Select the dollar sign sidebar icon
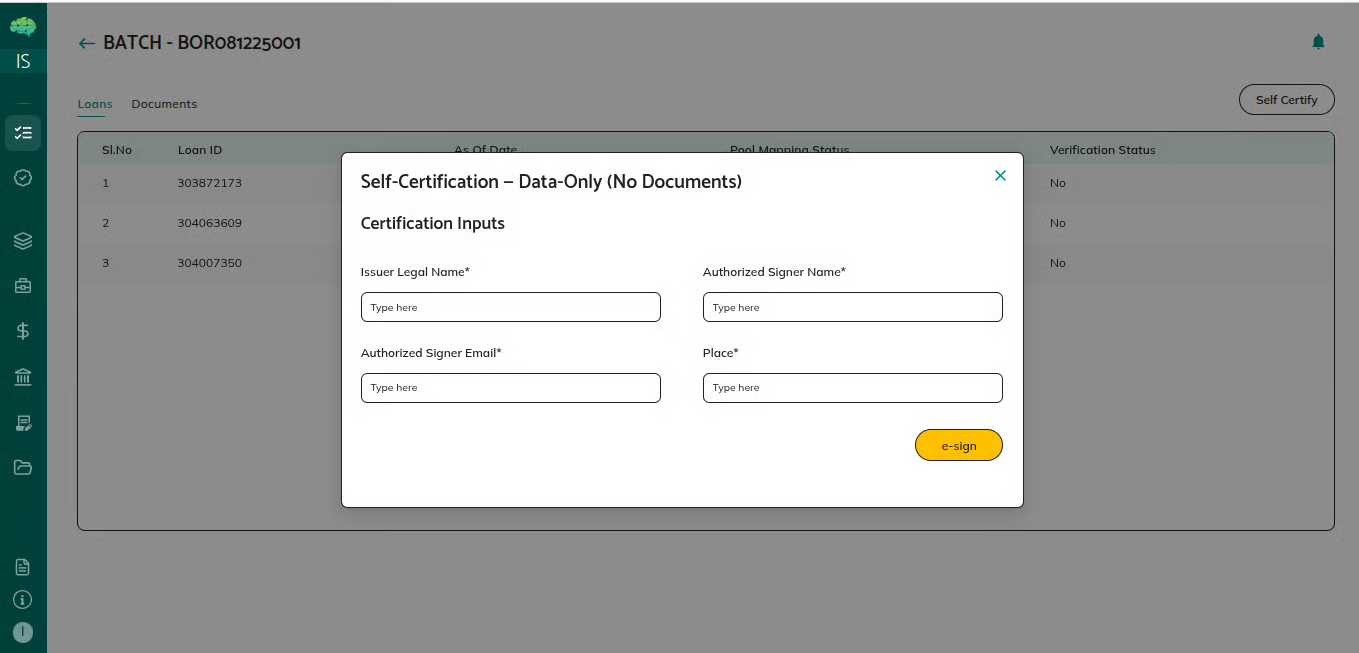 point(23,331)
